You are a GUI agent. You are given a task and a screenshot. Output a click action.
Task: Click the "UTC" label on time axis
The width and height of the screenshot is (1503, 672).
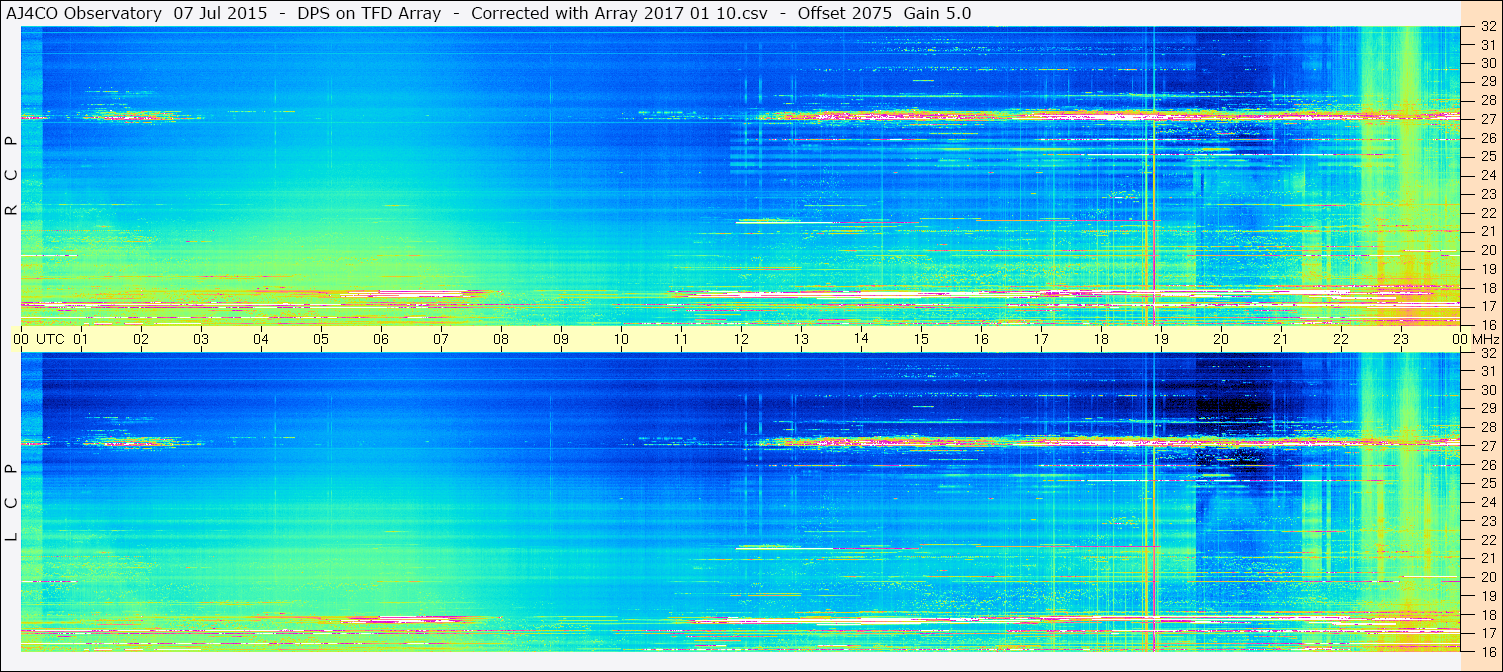tap(50, 339)
